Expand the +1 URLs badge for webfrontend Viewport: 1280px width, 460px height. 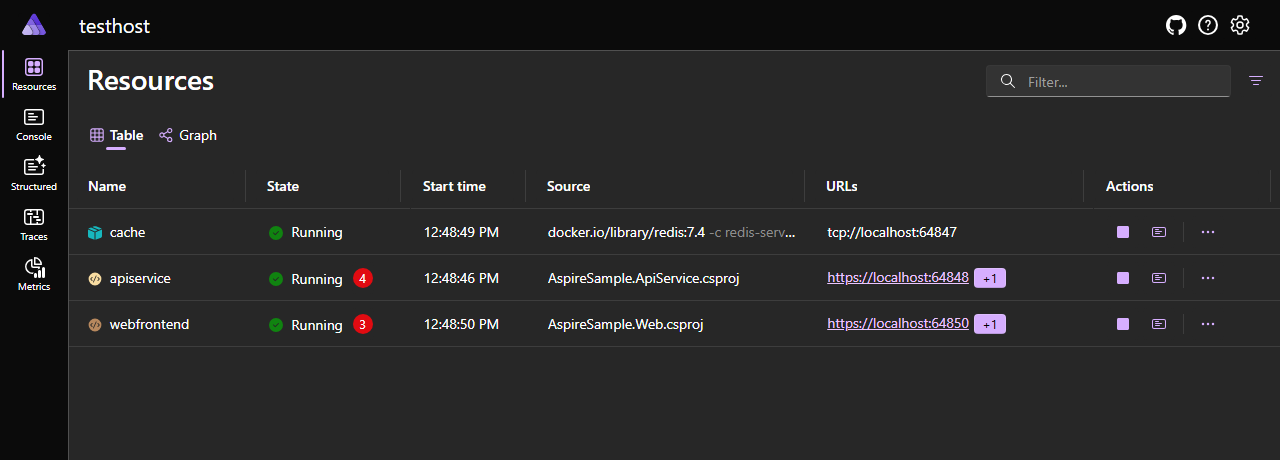click(x=990, y=324)
